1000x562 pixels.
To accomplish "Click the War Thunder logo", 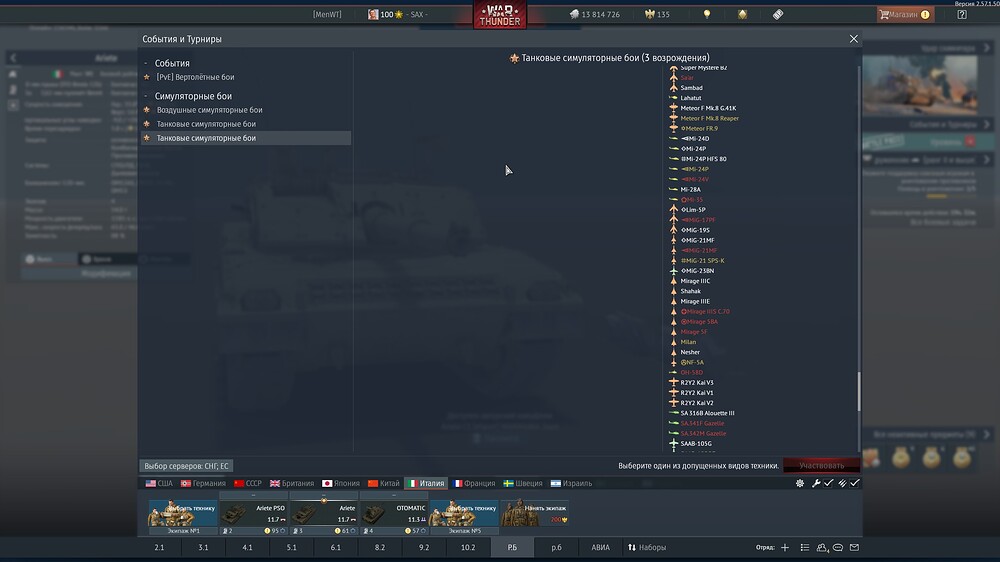I will pyautogui.click(x=499, y=15).
